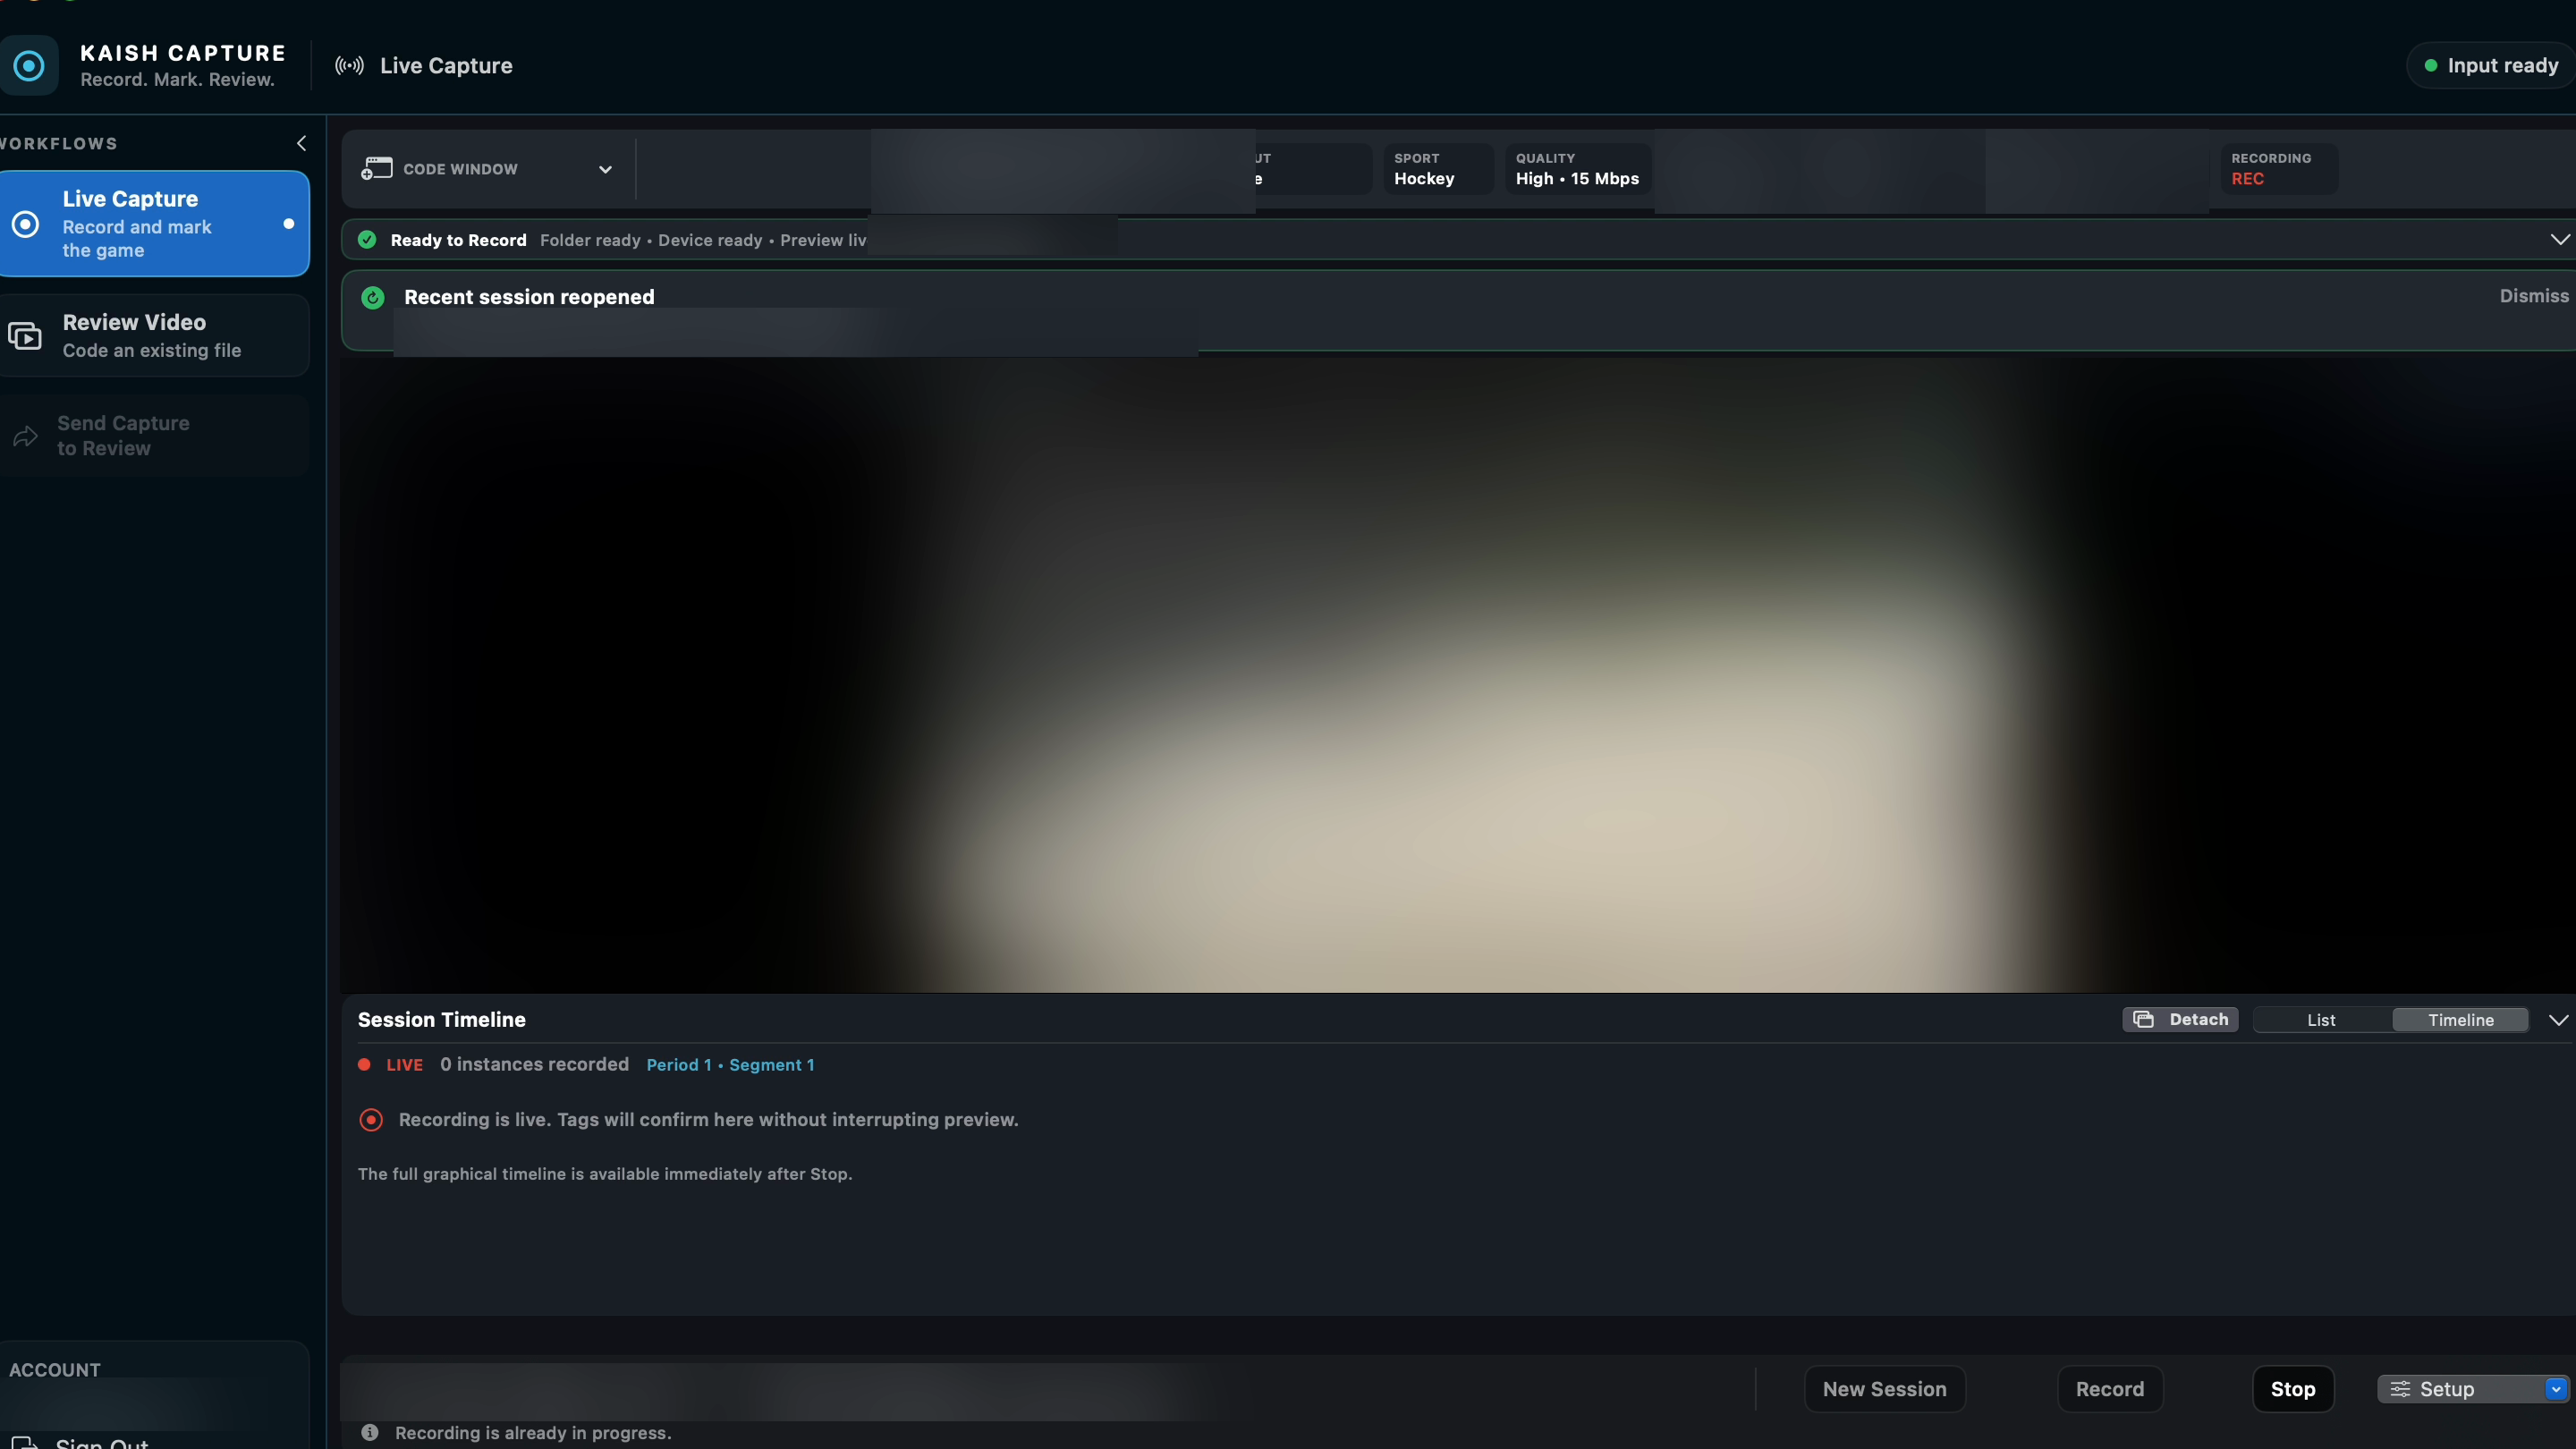Click the green Ready to Record check icon
This screenshot has height=1449, width=2576.
367,240
